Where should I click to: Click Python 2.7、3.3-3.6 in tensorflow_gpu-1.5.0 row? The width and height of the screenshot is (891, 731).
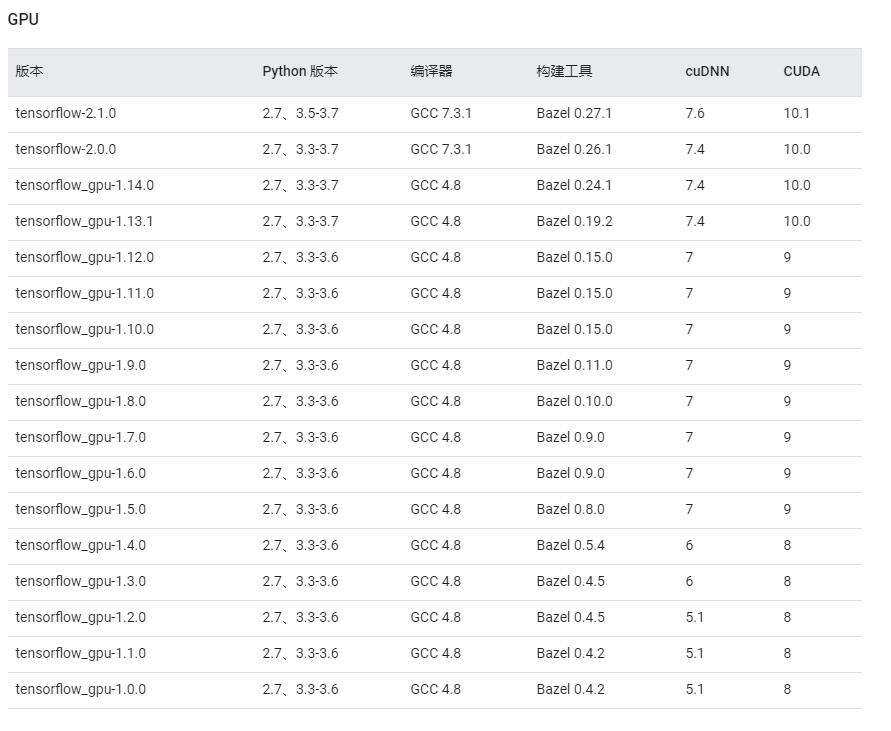[300, 509]
